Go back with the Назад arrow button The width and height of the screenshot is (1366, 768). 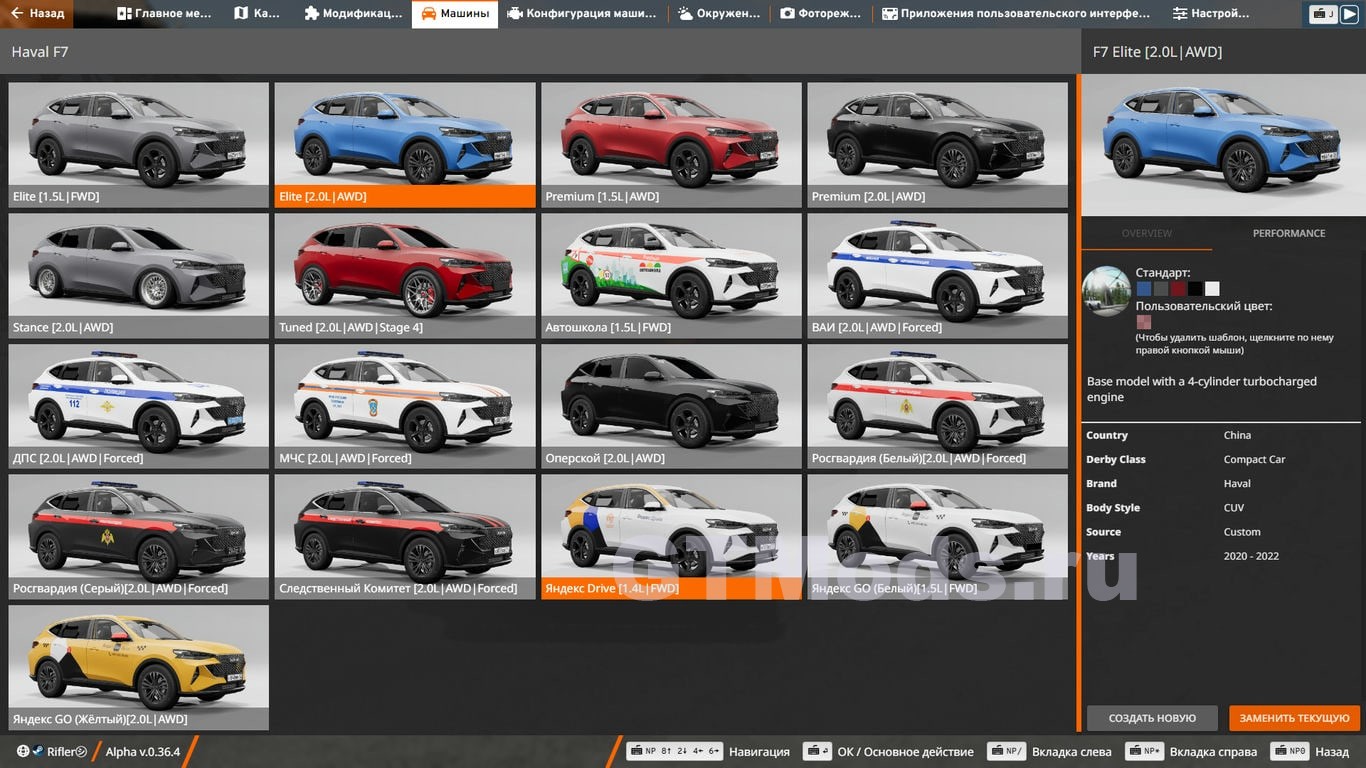pyautogui.click(x=39, y=14)
